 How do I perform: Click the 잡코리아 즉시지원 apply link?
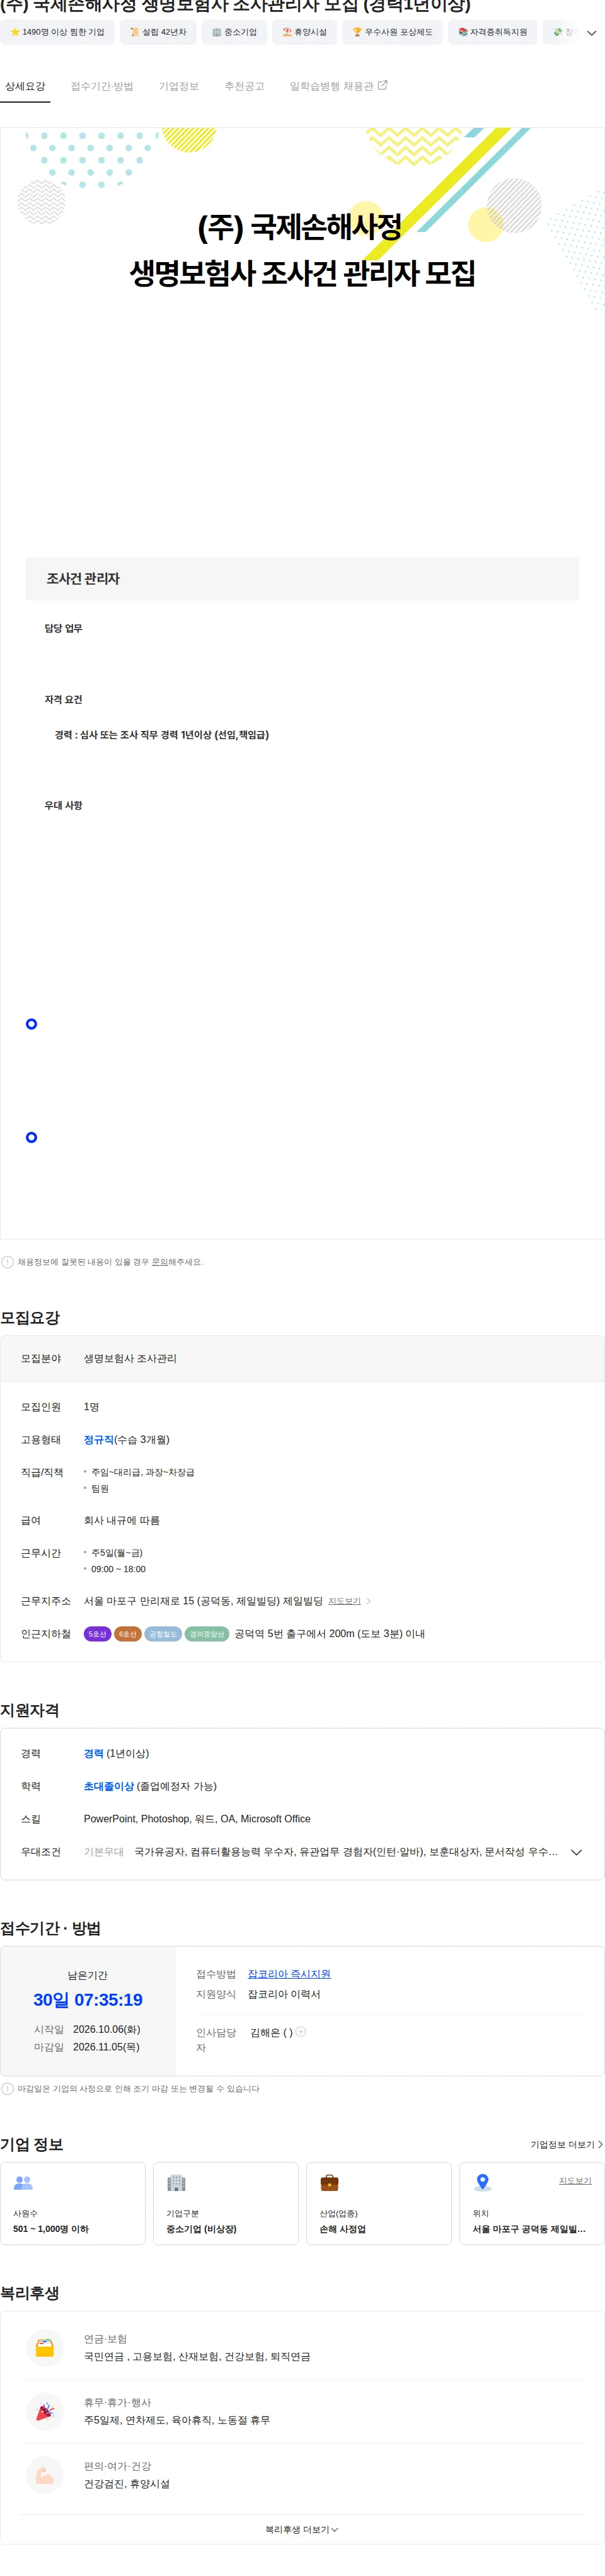click(289, 1974)
